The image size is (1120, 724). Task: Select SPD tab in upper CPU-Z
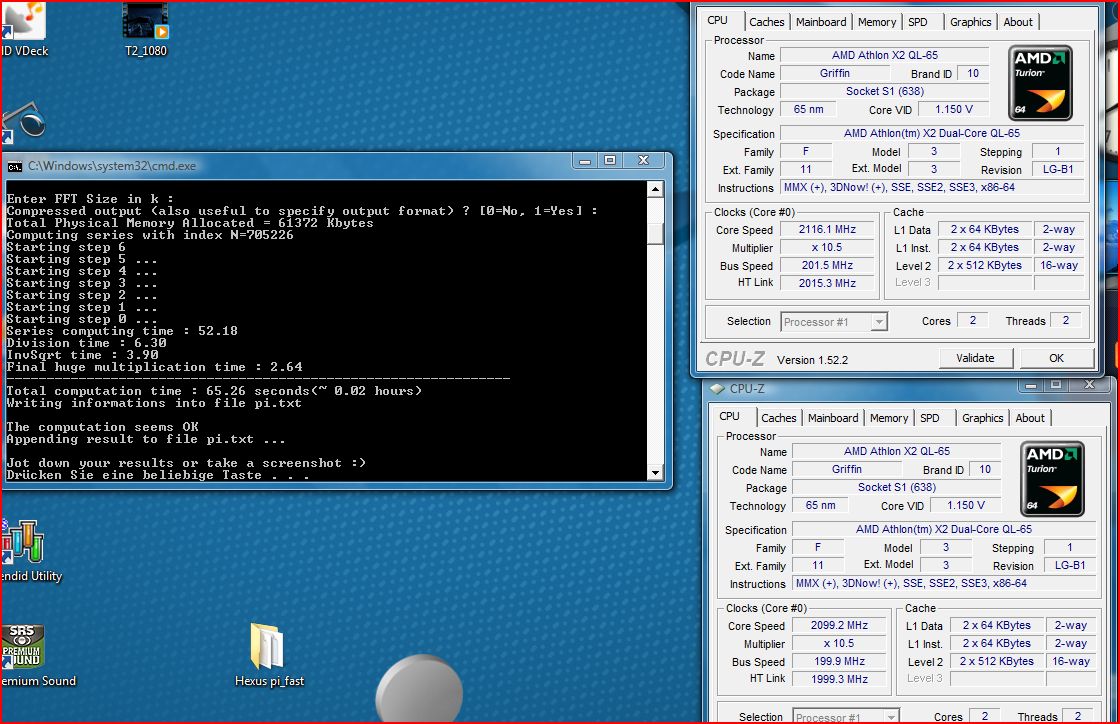point(918,22)
